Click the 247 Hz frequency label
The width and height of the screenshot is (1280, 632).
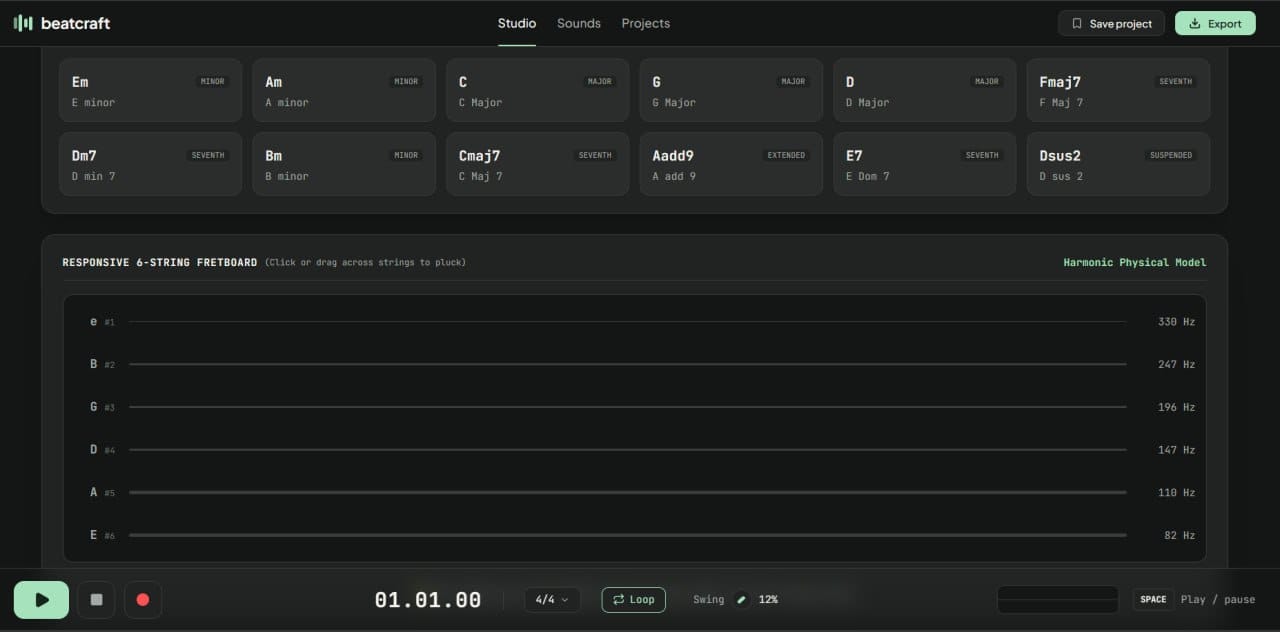click(x=1176, y=364)
